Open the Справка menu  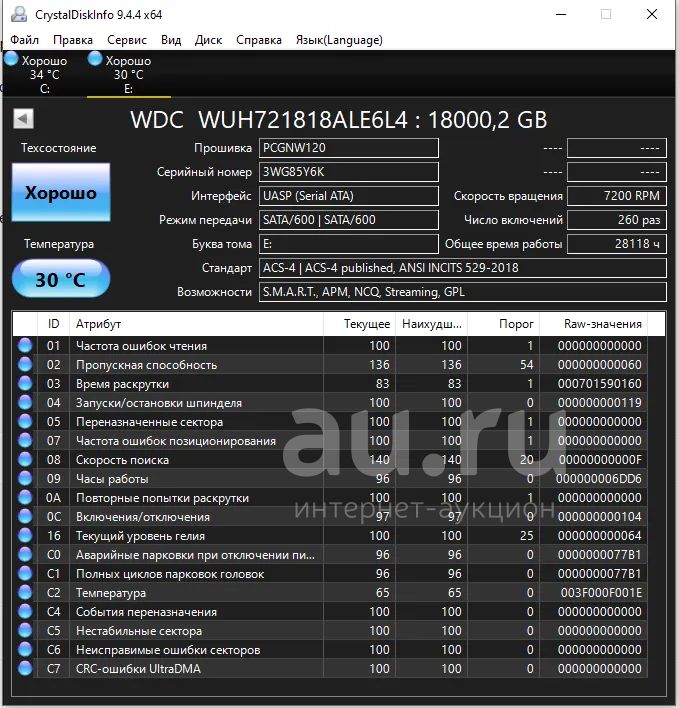pos(259,40)
